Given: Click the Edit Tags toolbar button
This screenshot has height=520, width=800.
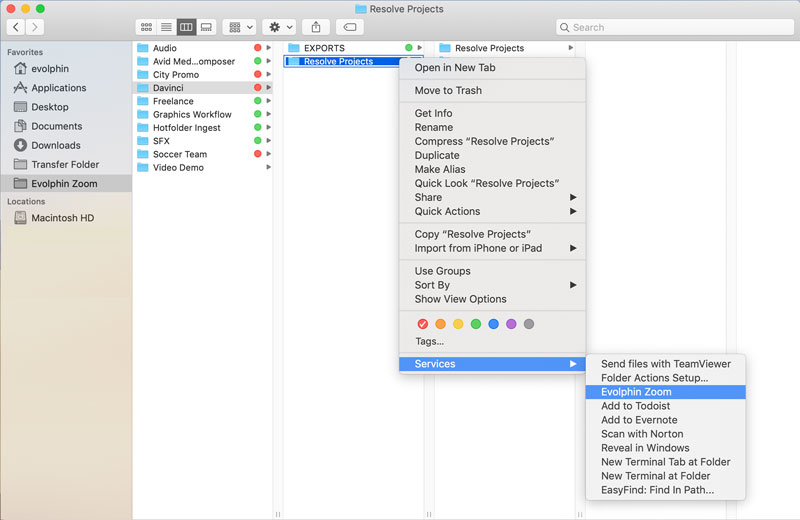Looking at the screenshot, I should click(x=350, y=27).
